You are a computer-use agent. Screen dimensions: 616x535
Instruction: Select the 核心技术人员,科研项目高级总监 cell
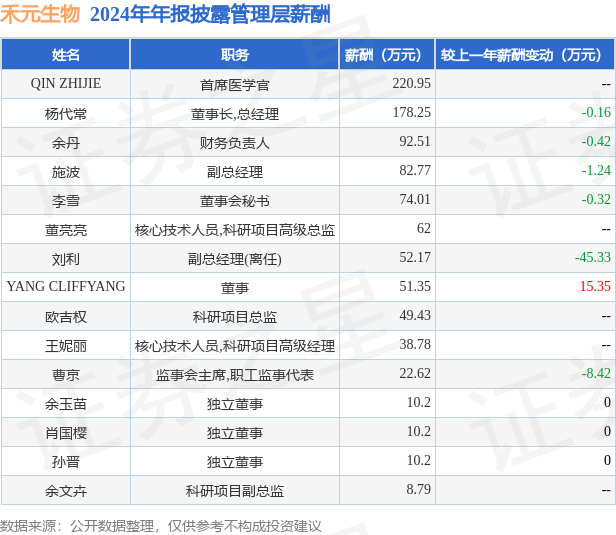pyautogui.click(x=235, y=230)
